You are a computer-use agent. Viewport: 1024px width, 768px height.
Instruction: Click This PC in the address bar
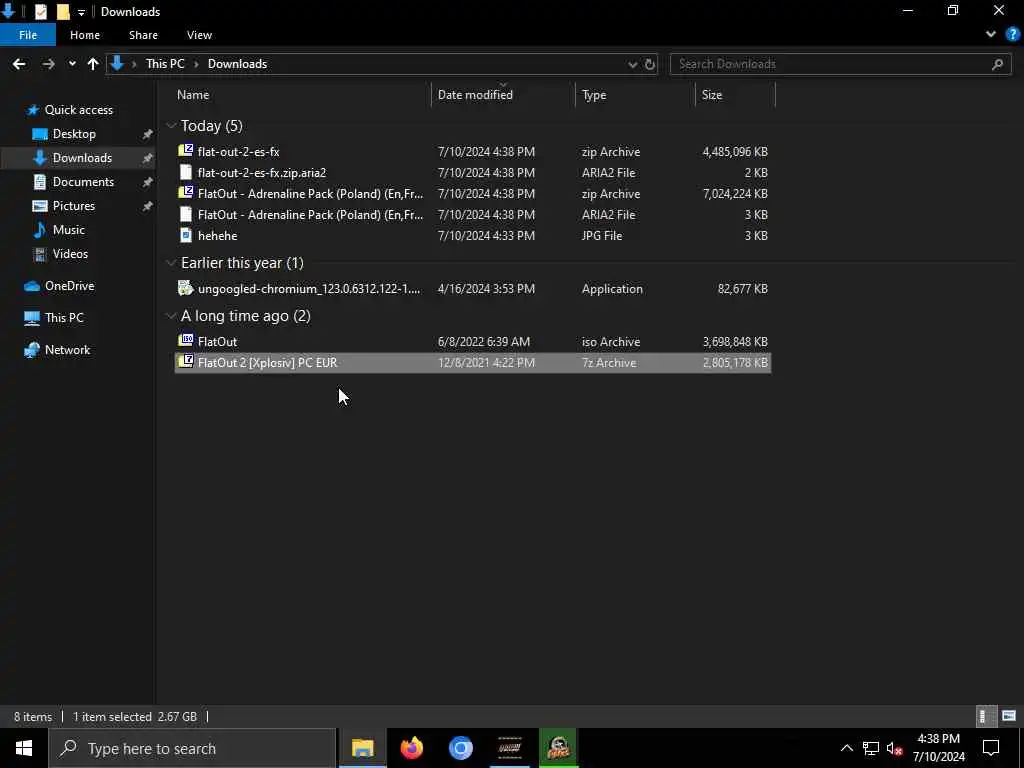pos(165,64)
